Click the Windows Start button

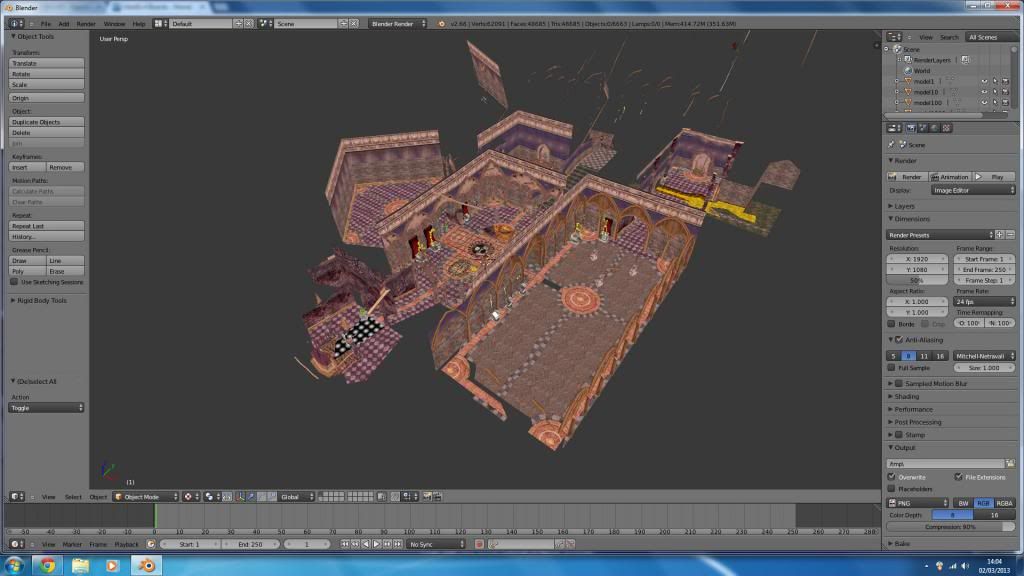(14, 565)
